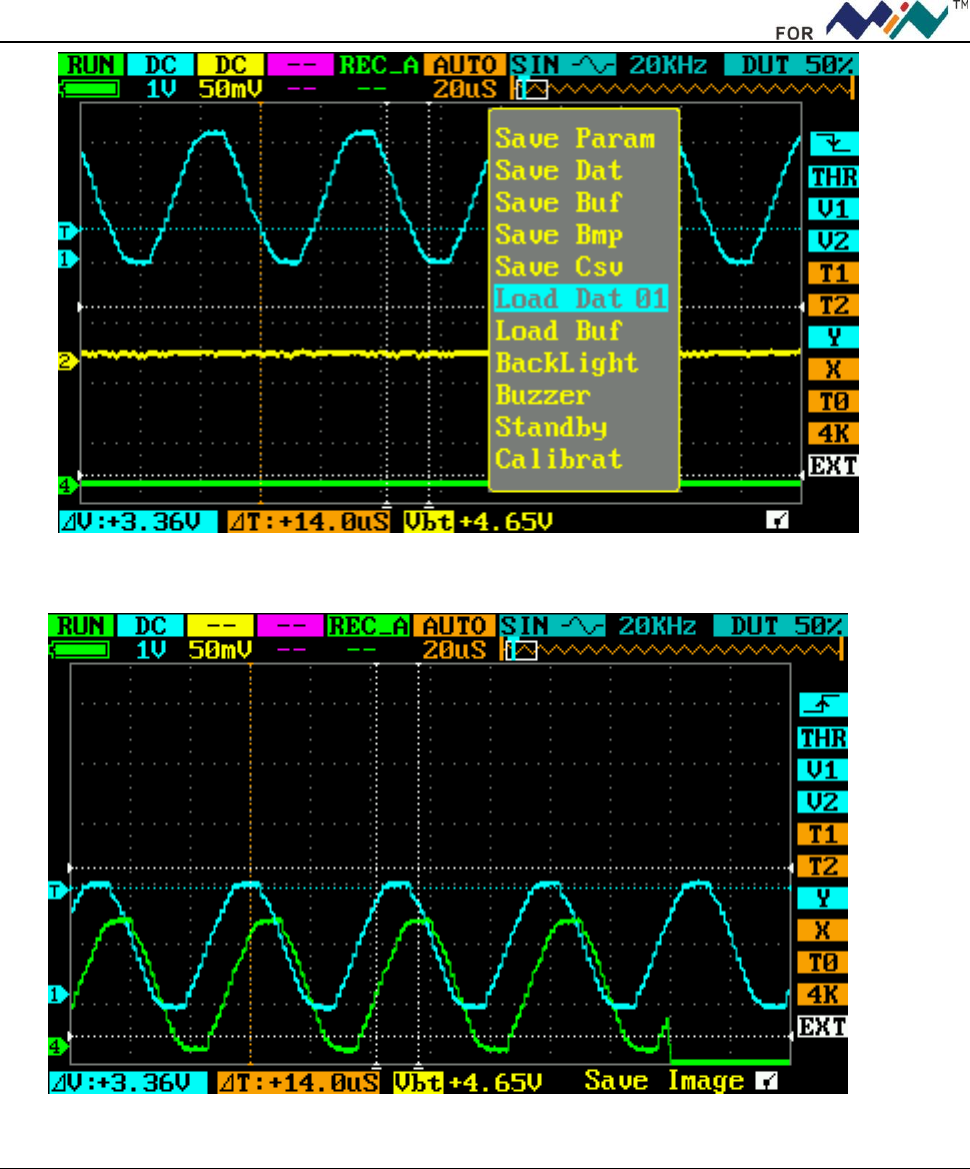The width and height of the screenshot is (970, 1169).
Task: Select THR button in upper scope sidebar
Action: [x=834, y=177]
